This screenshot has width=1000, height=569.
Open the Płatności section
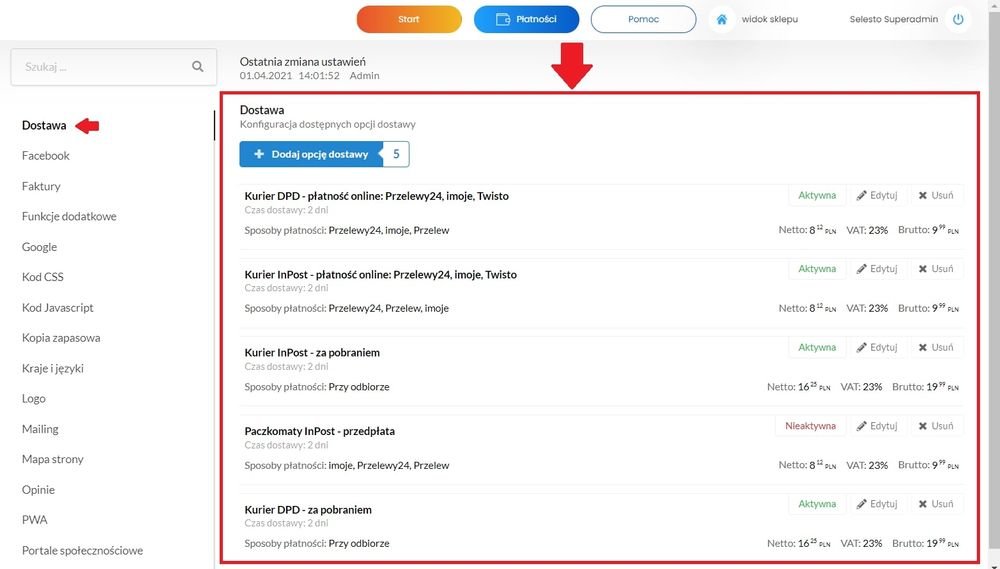(x=526, y=19)
